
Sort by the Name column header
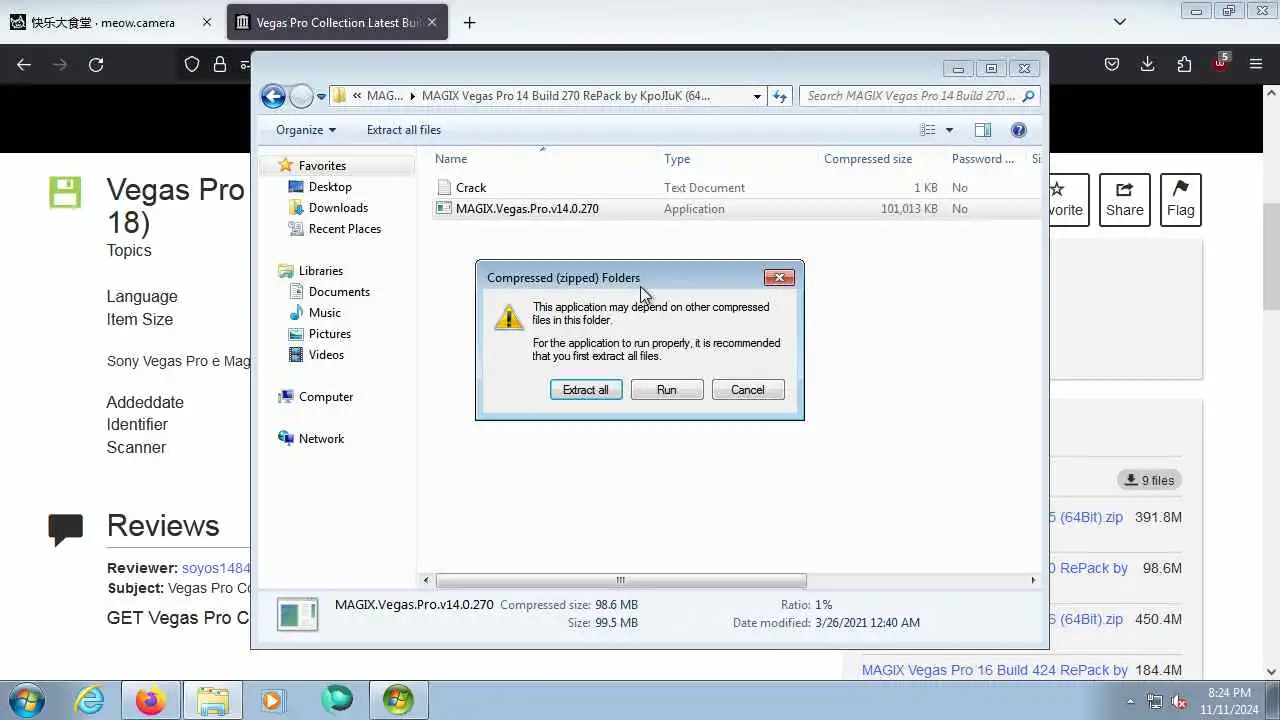451,159
